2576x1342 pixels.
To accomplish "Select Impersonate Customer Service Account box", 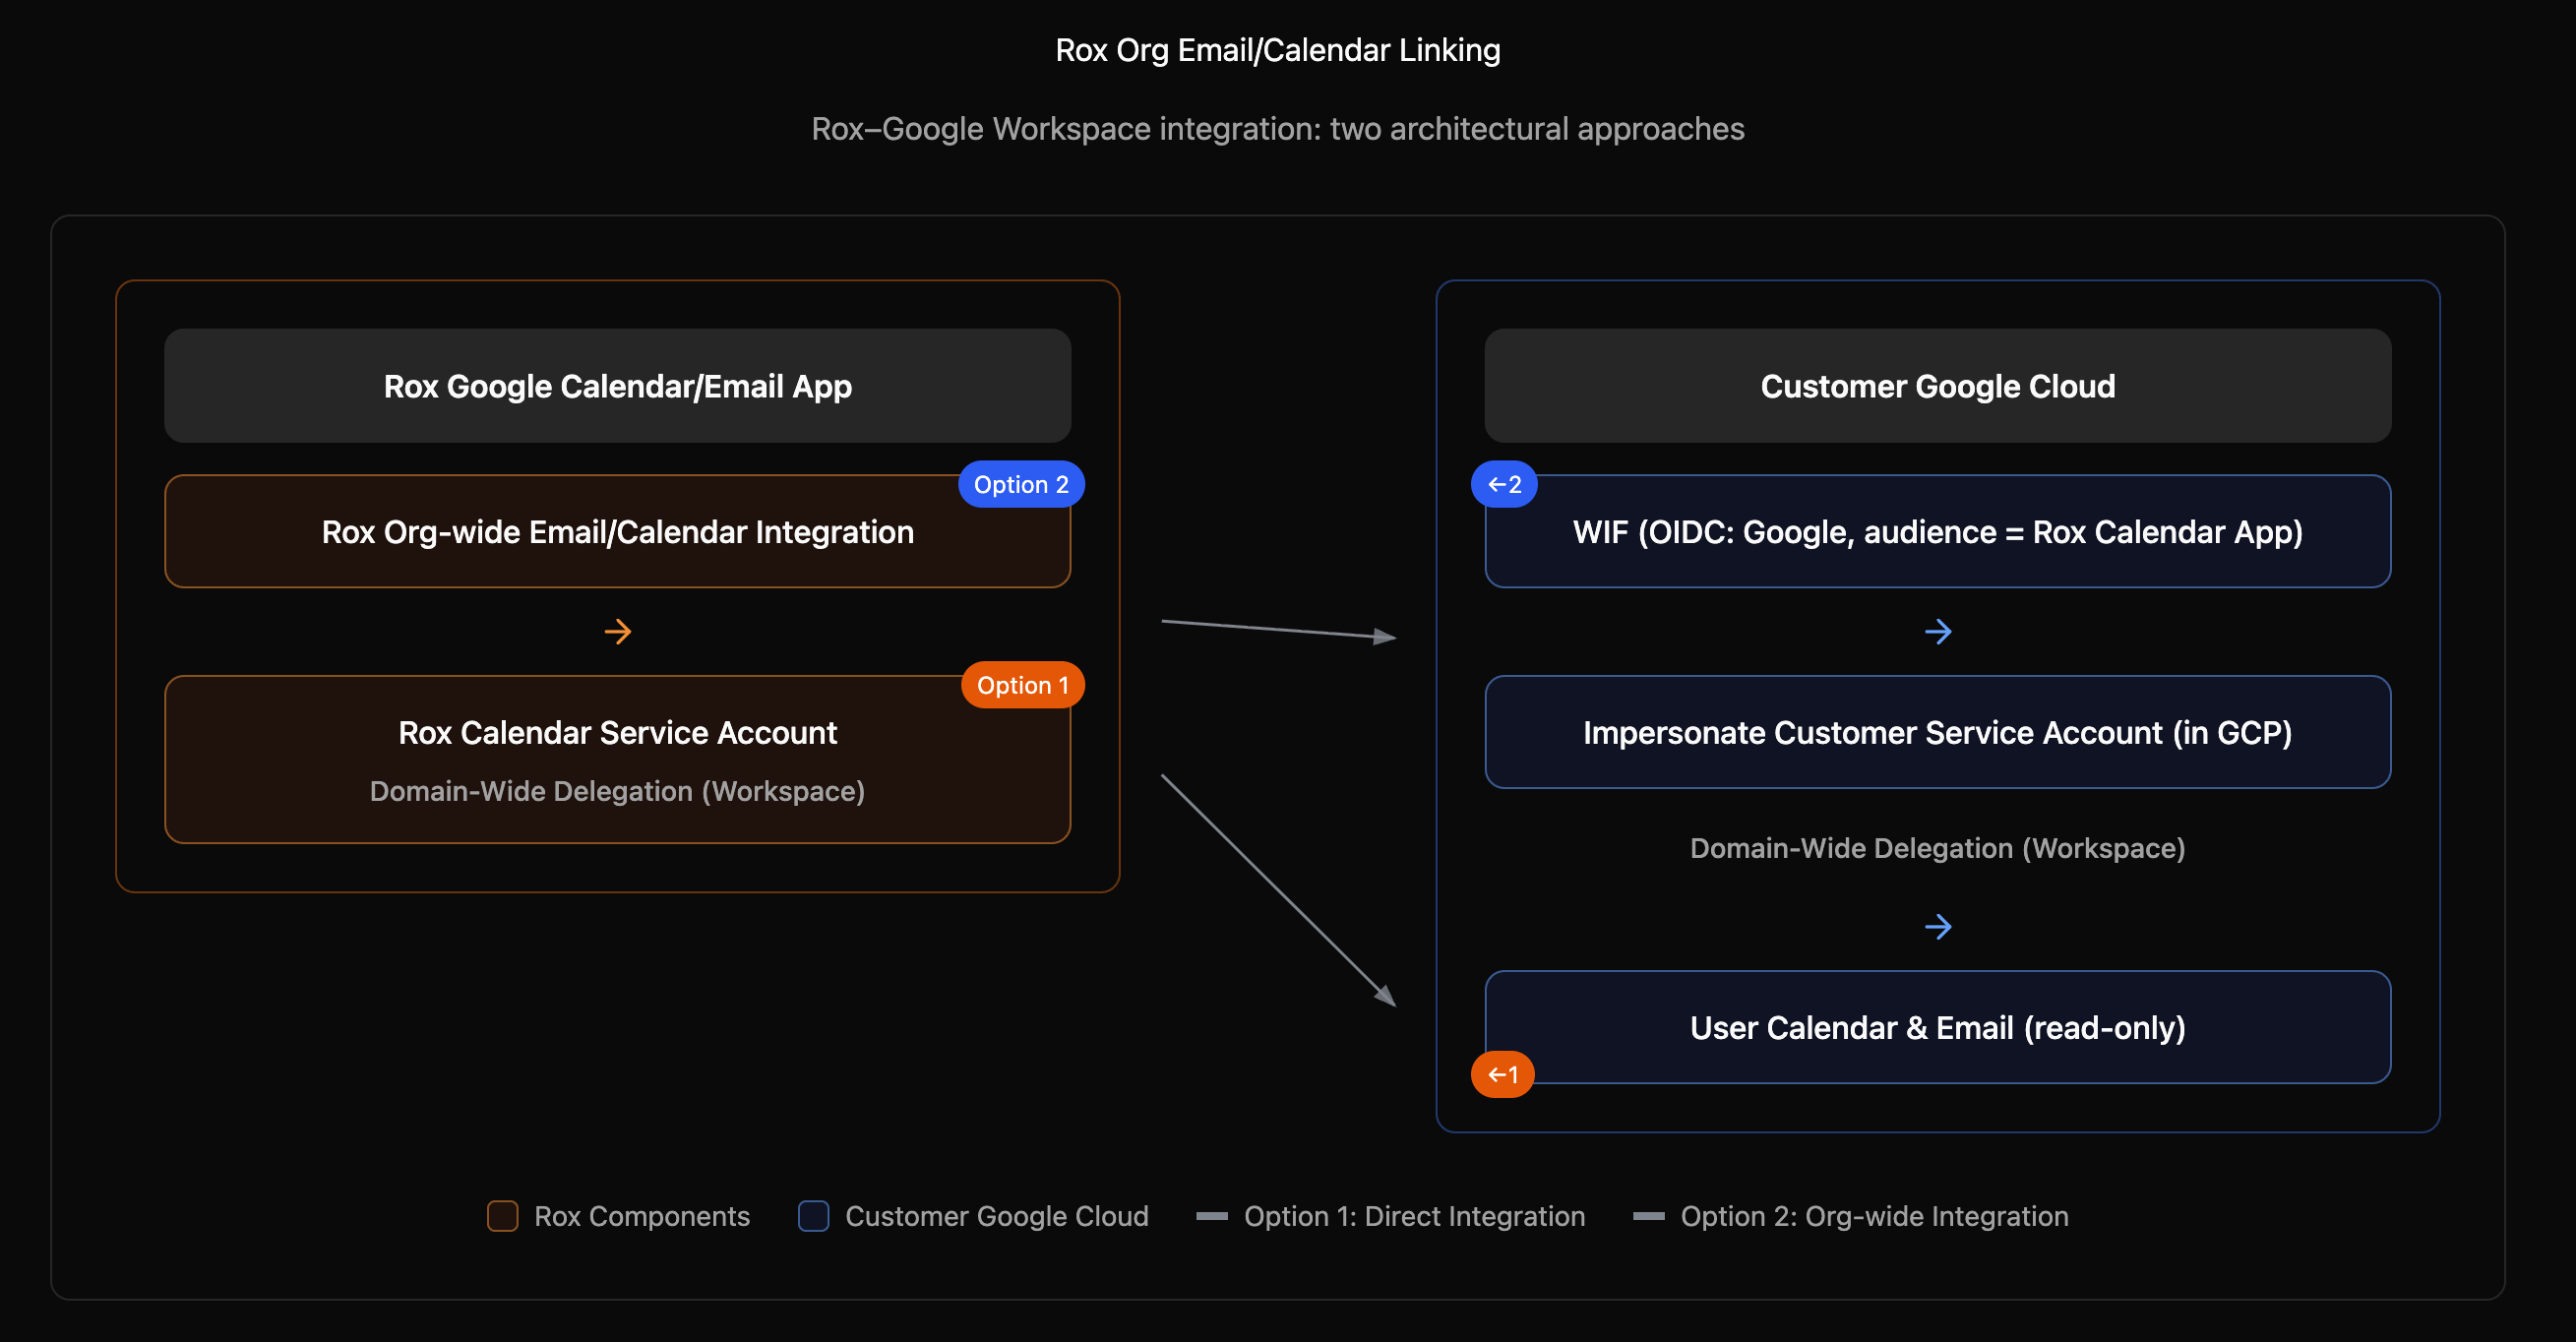I will pyautogui.click(x=1937, y=732).
